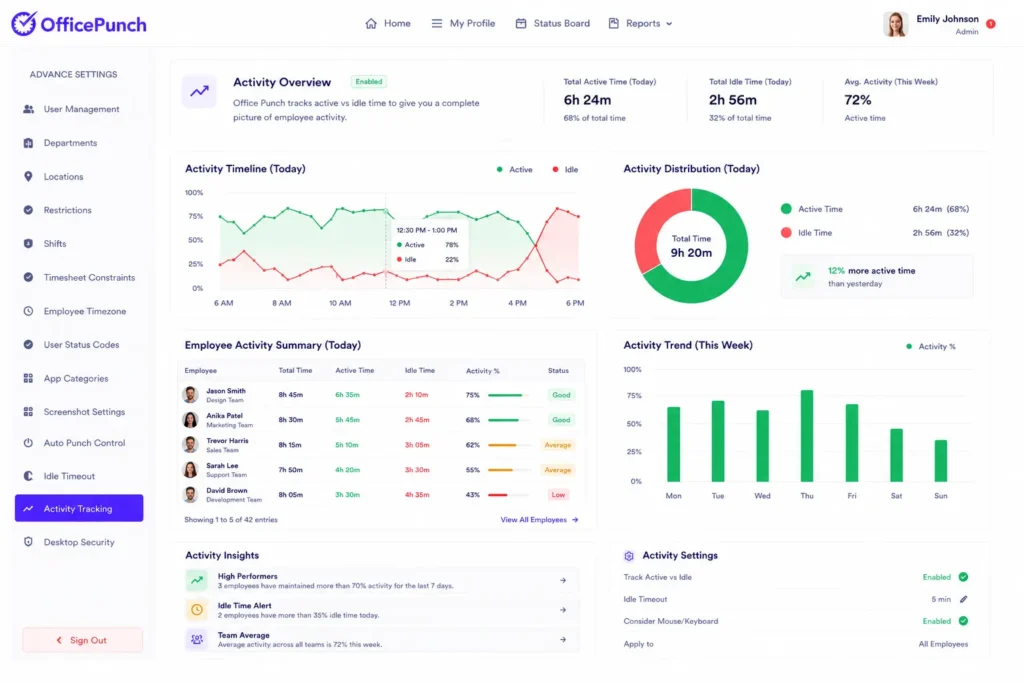Click Sarah Lee's name row
The image size is (1024, 683).
[x=223, y=466]
